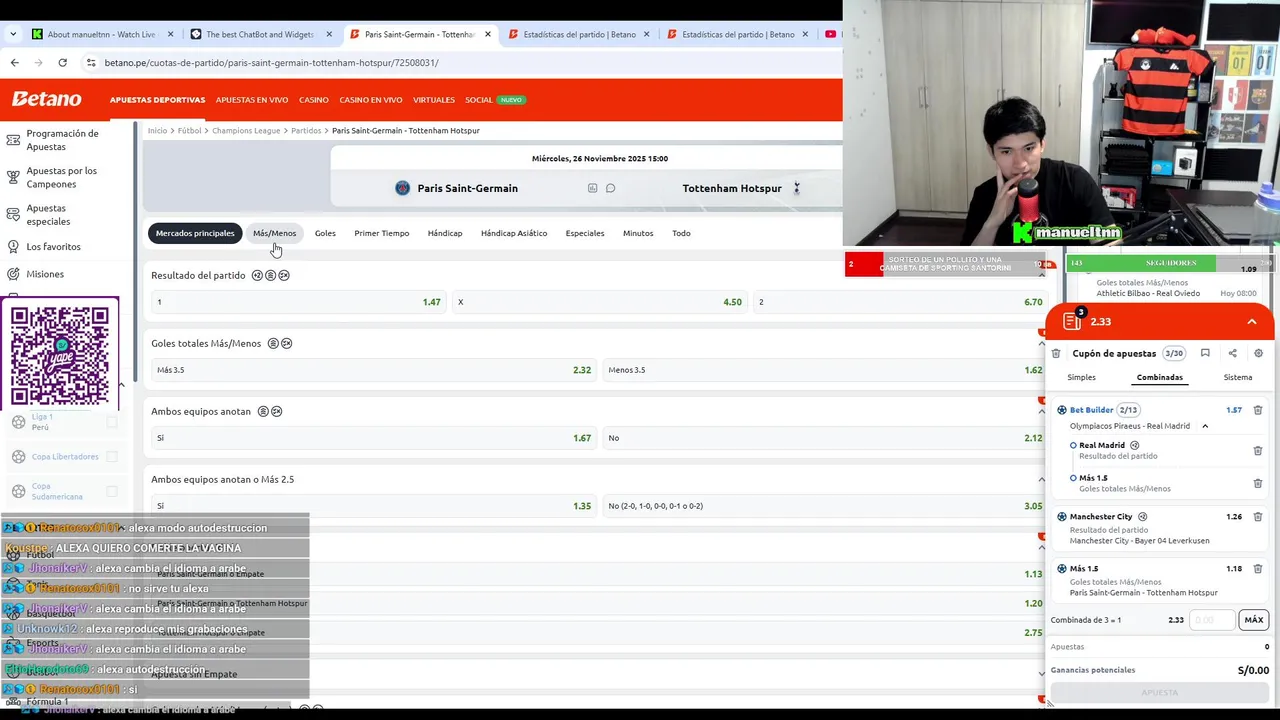The height and width of the screenshot is (720, 1280).
Task: Click the stake amount input in bet slip
Action: (x=1212, y=620)
